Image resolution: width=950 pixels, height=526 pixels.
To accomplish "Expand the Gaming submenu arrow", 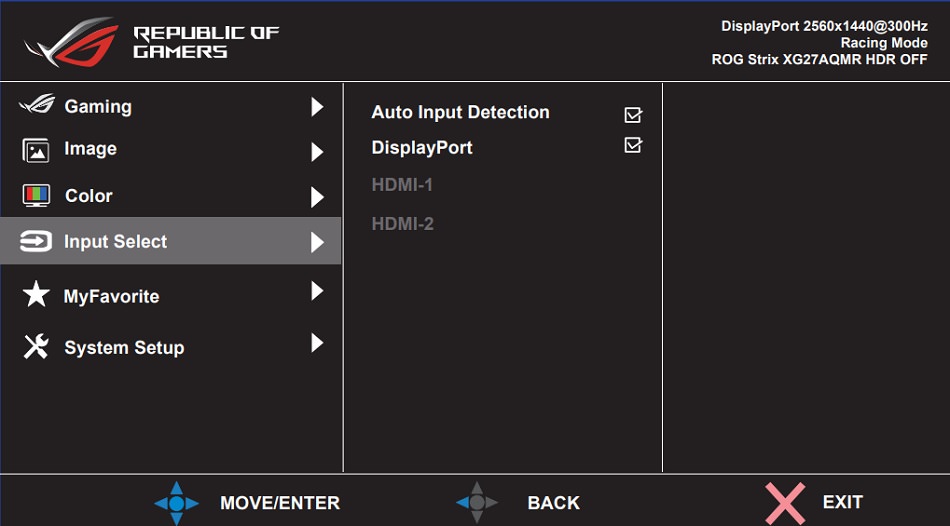I will coord(317,106).
